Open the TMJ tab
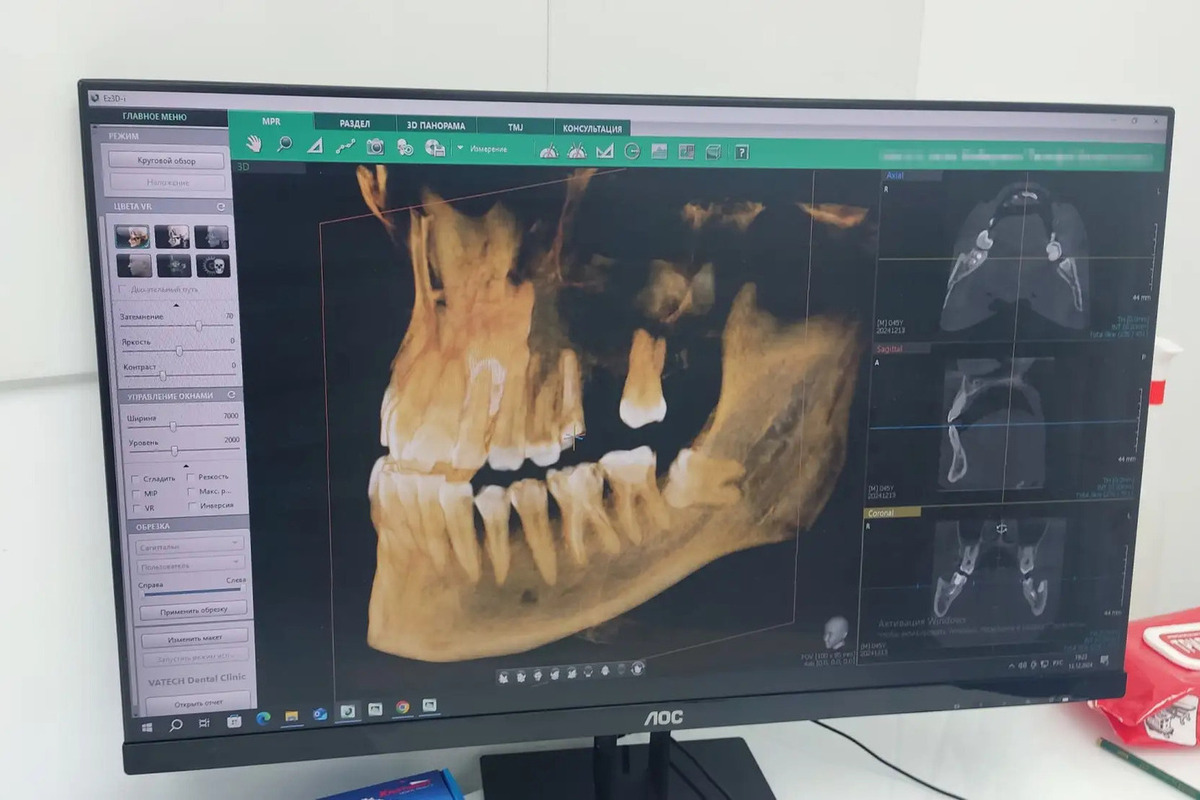 [515, 127]
